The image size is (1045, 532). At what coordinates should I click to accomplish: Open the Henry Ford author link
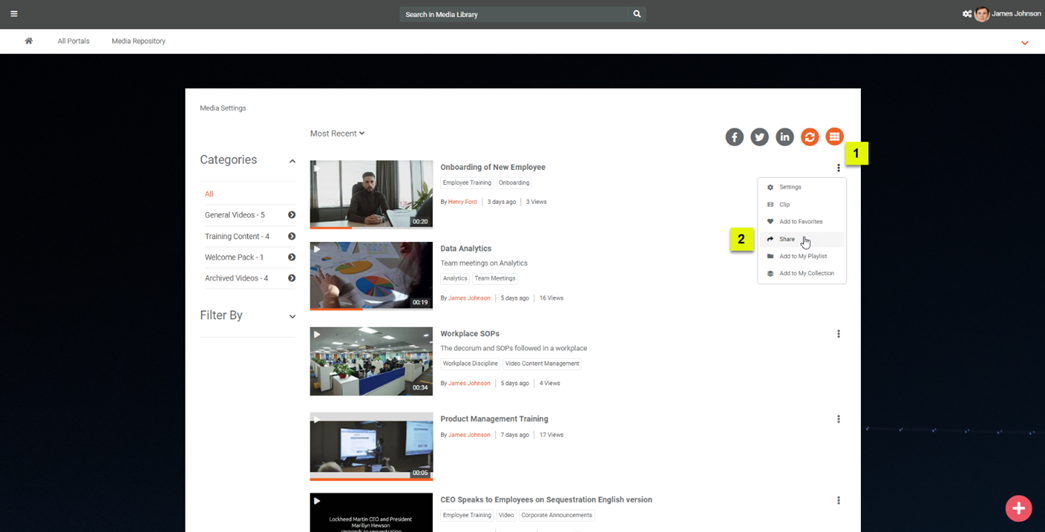[462, 202]
